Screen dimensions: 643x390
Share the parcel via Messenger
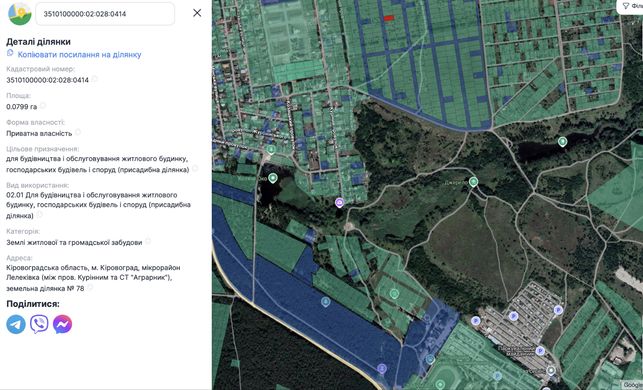click(x=62, y=324)
